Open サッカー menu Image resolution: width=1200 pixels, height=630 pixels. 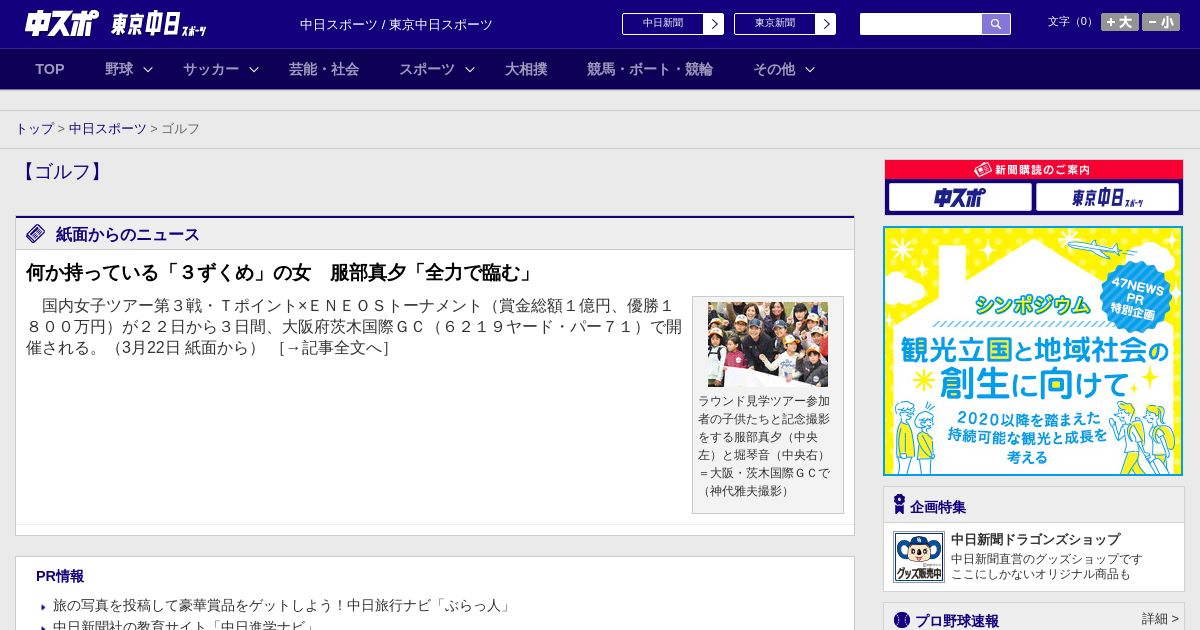pos(211,69)
